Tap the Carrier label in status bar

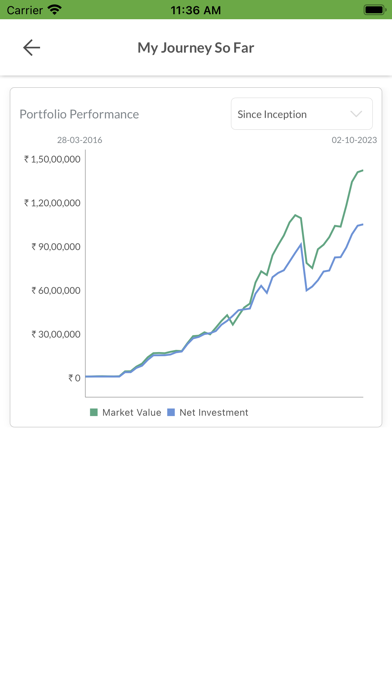pyautogui.click(x=24, y=10)
